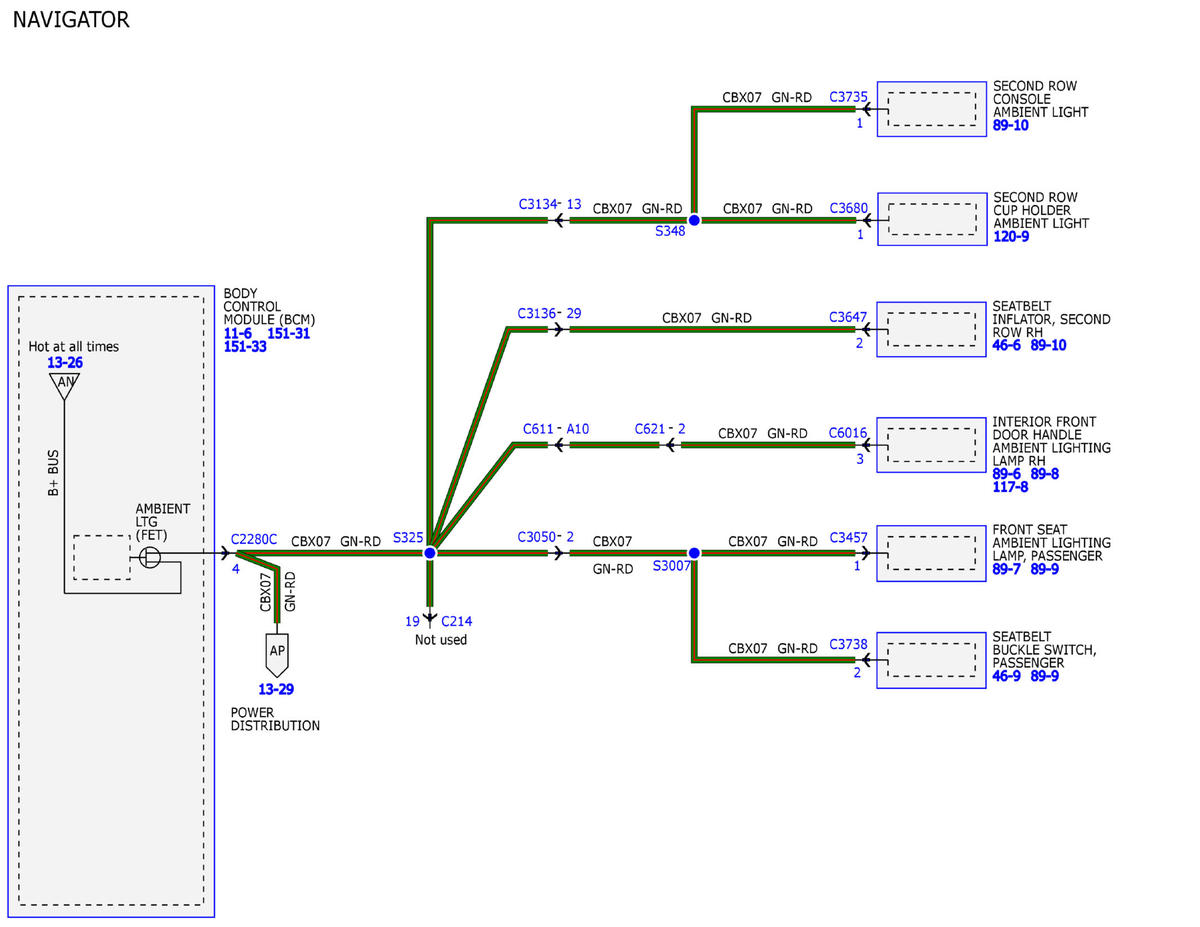Select connector label C611 - A10
This screenshot has height=927, width=1200.
click(556, 429)
